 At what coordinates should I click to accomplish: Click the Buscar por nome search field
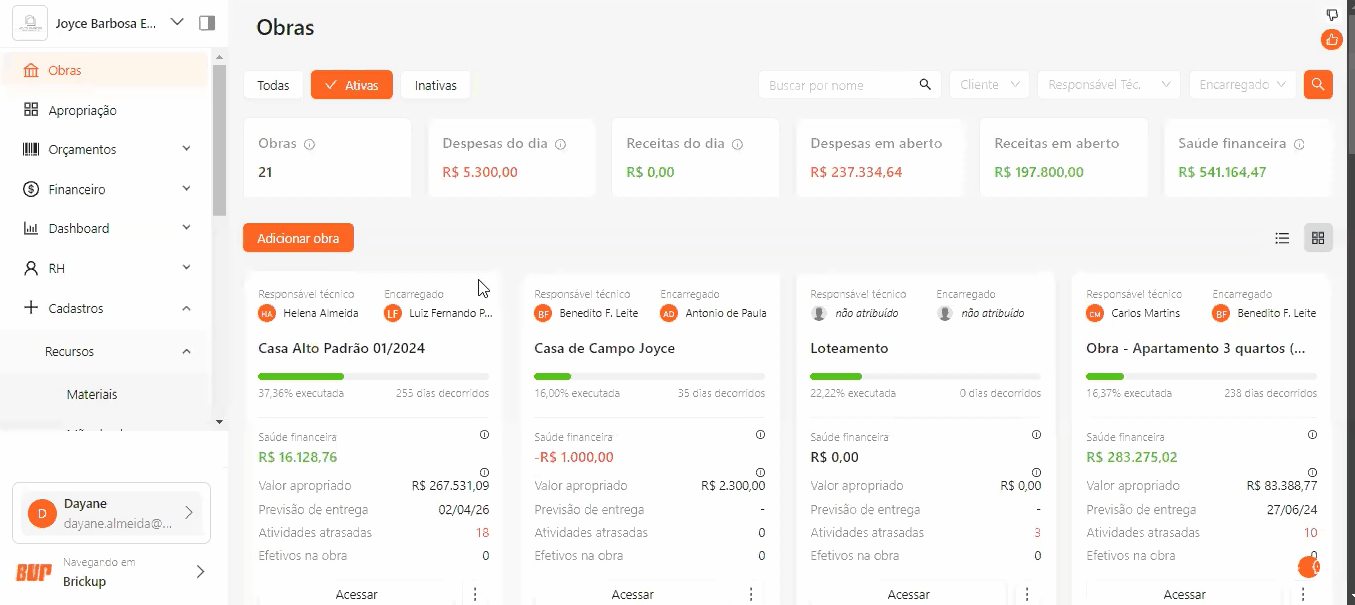click(x=838, y=85)
